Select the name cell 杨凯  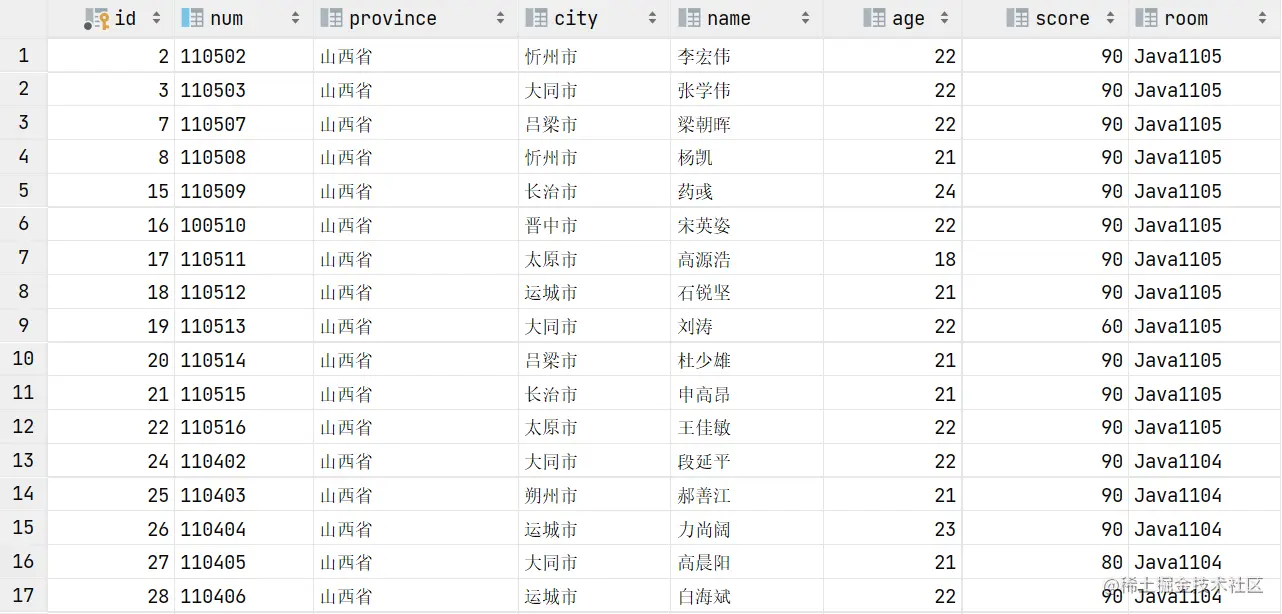click(x=695, y=158)
